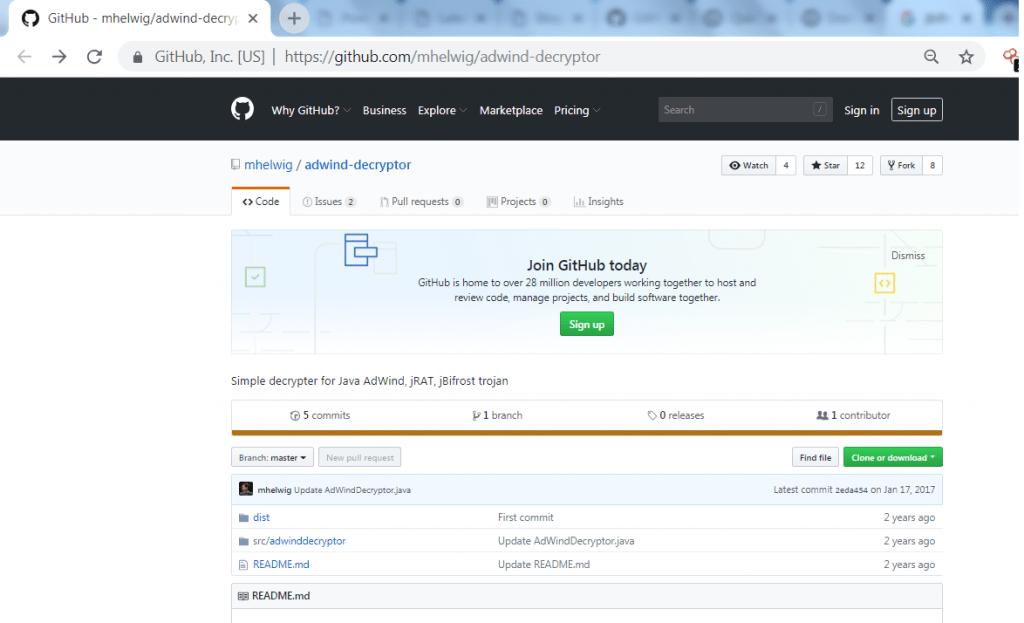Click the Sign in link
The height and width of the screenshot is (623, 1024).
(861, 110)
